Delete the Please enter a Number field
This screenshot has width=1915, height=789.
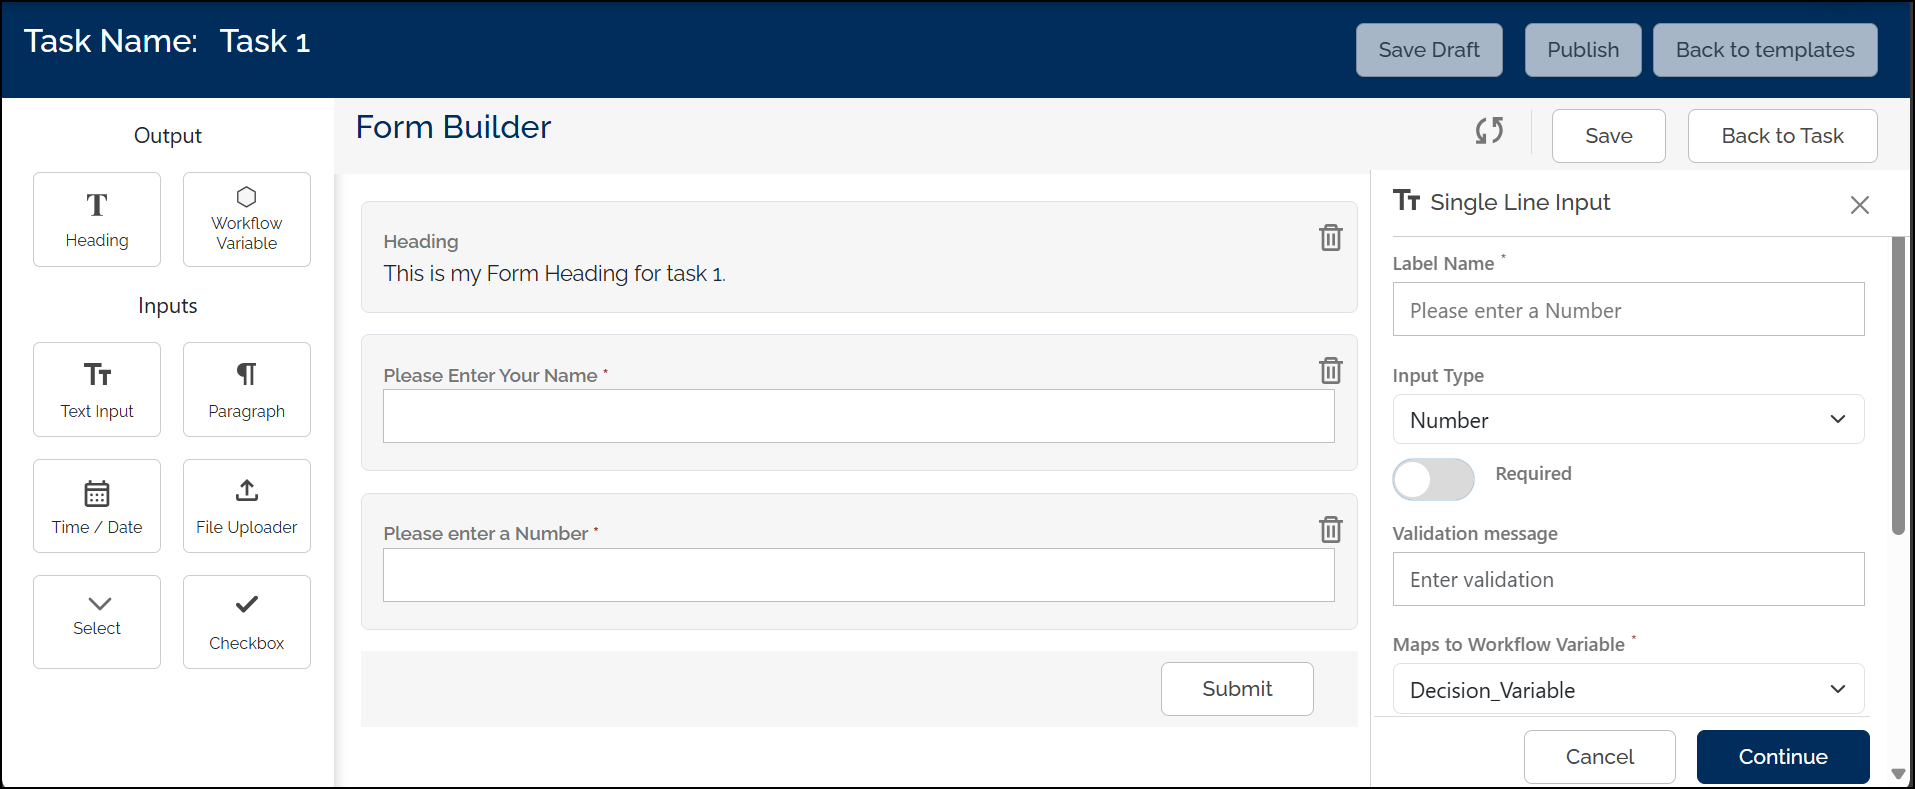(x=1330, y=529)
